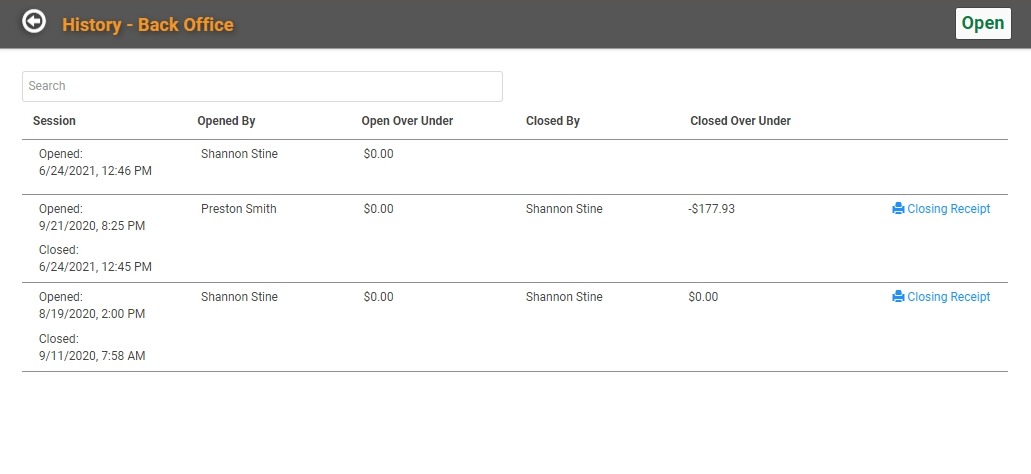This screenshot has height=474, width=1031.
Task: Click the green Open button
Action: [x=983, y=24]
